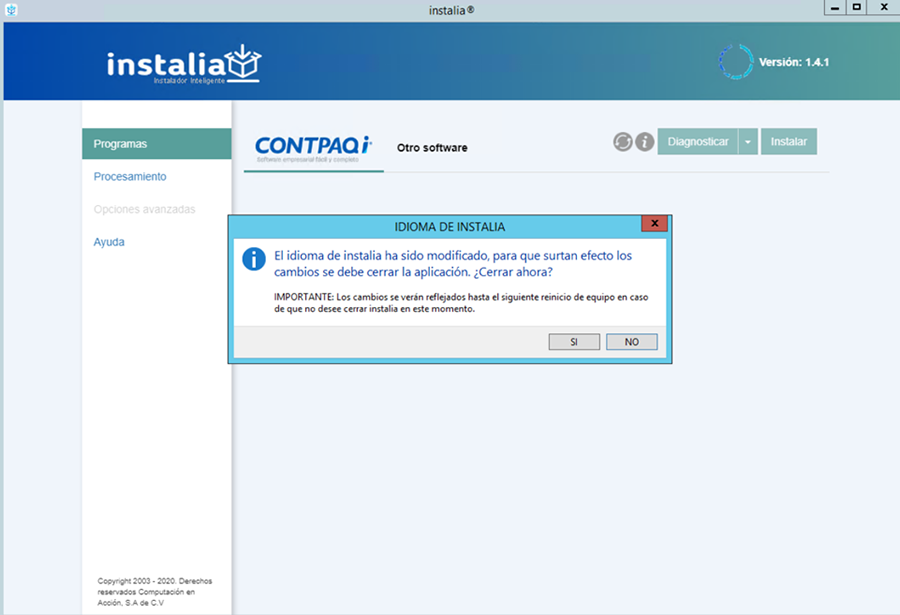
Task: Switch to the Otro software tab
Action: tap(432, 148)
